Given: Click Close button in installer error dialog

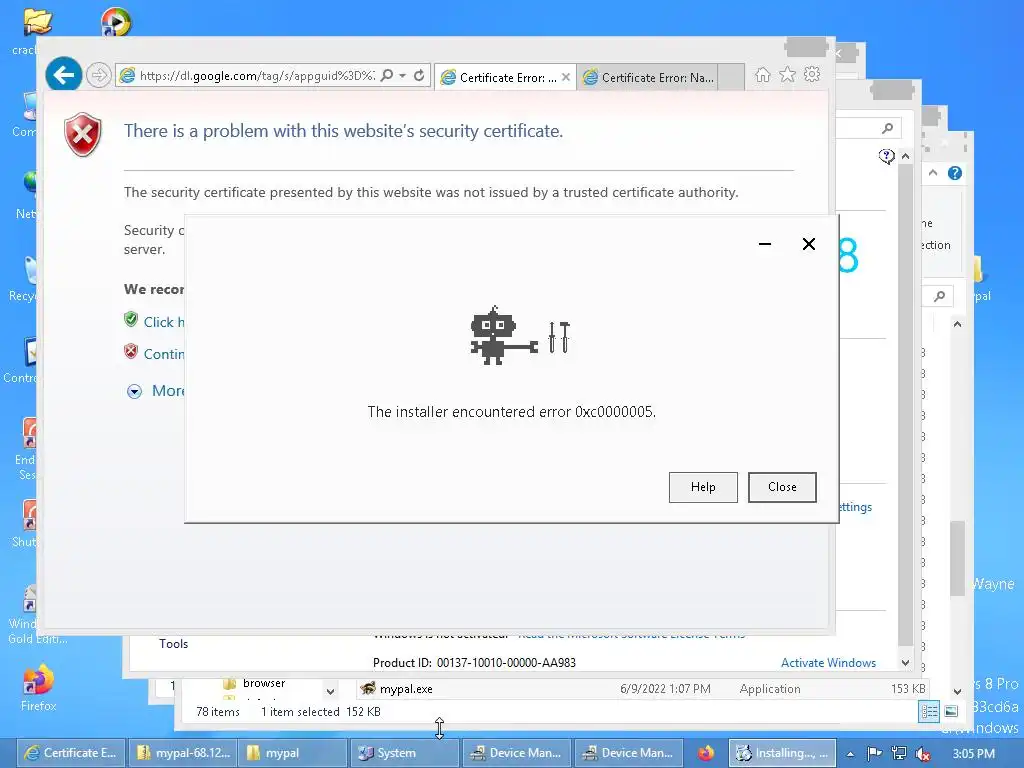Looking at the screenshot, I should click(x=782, y=487).
